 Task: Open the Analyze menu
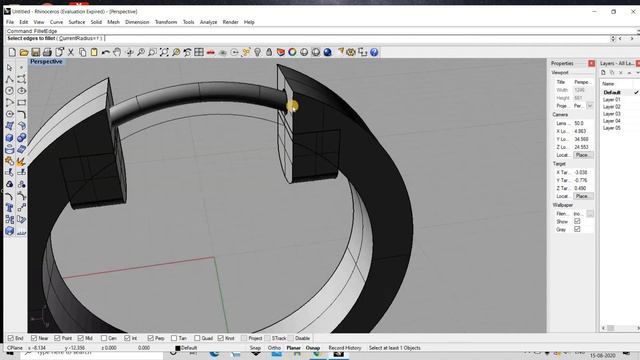pos(208,22)
